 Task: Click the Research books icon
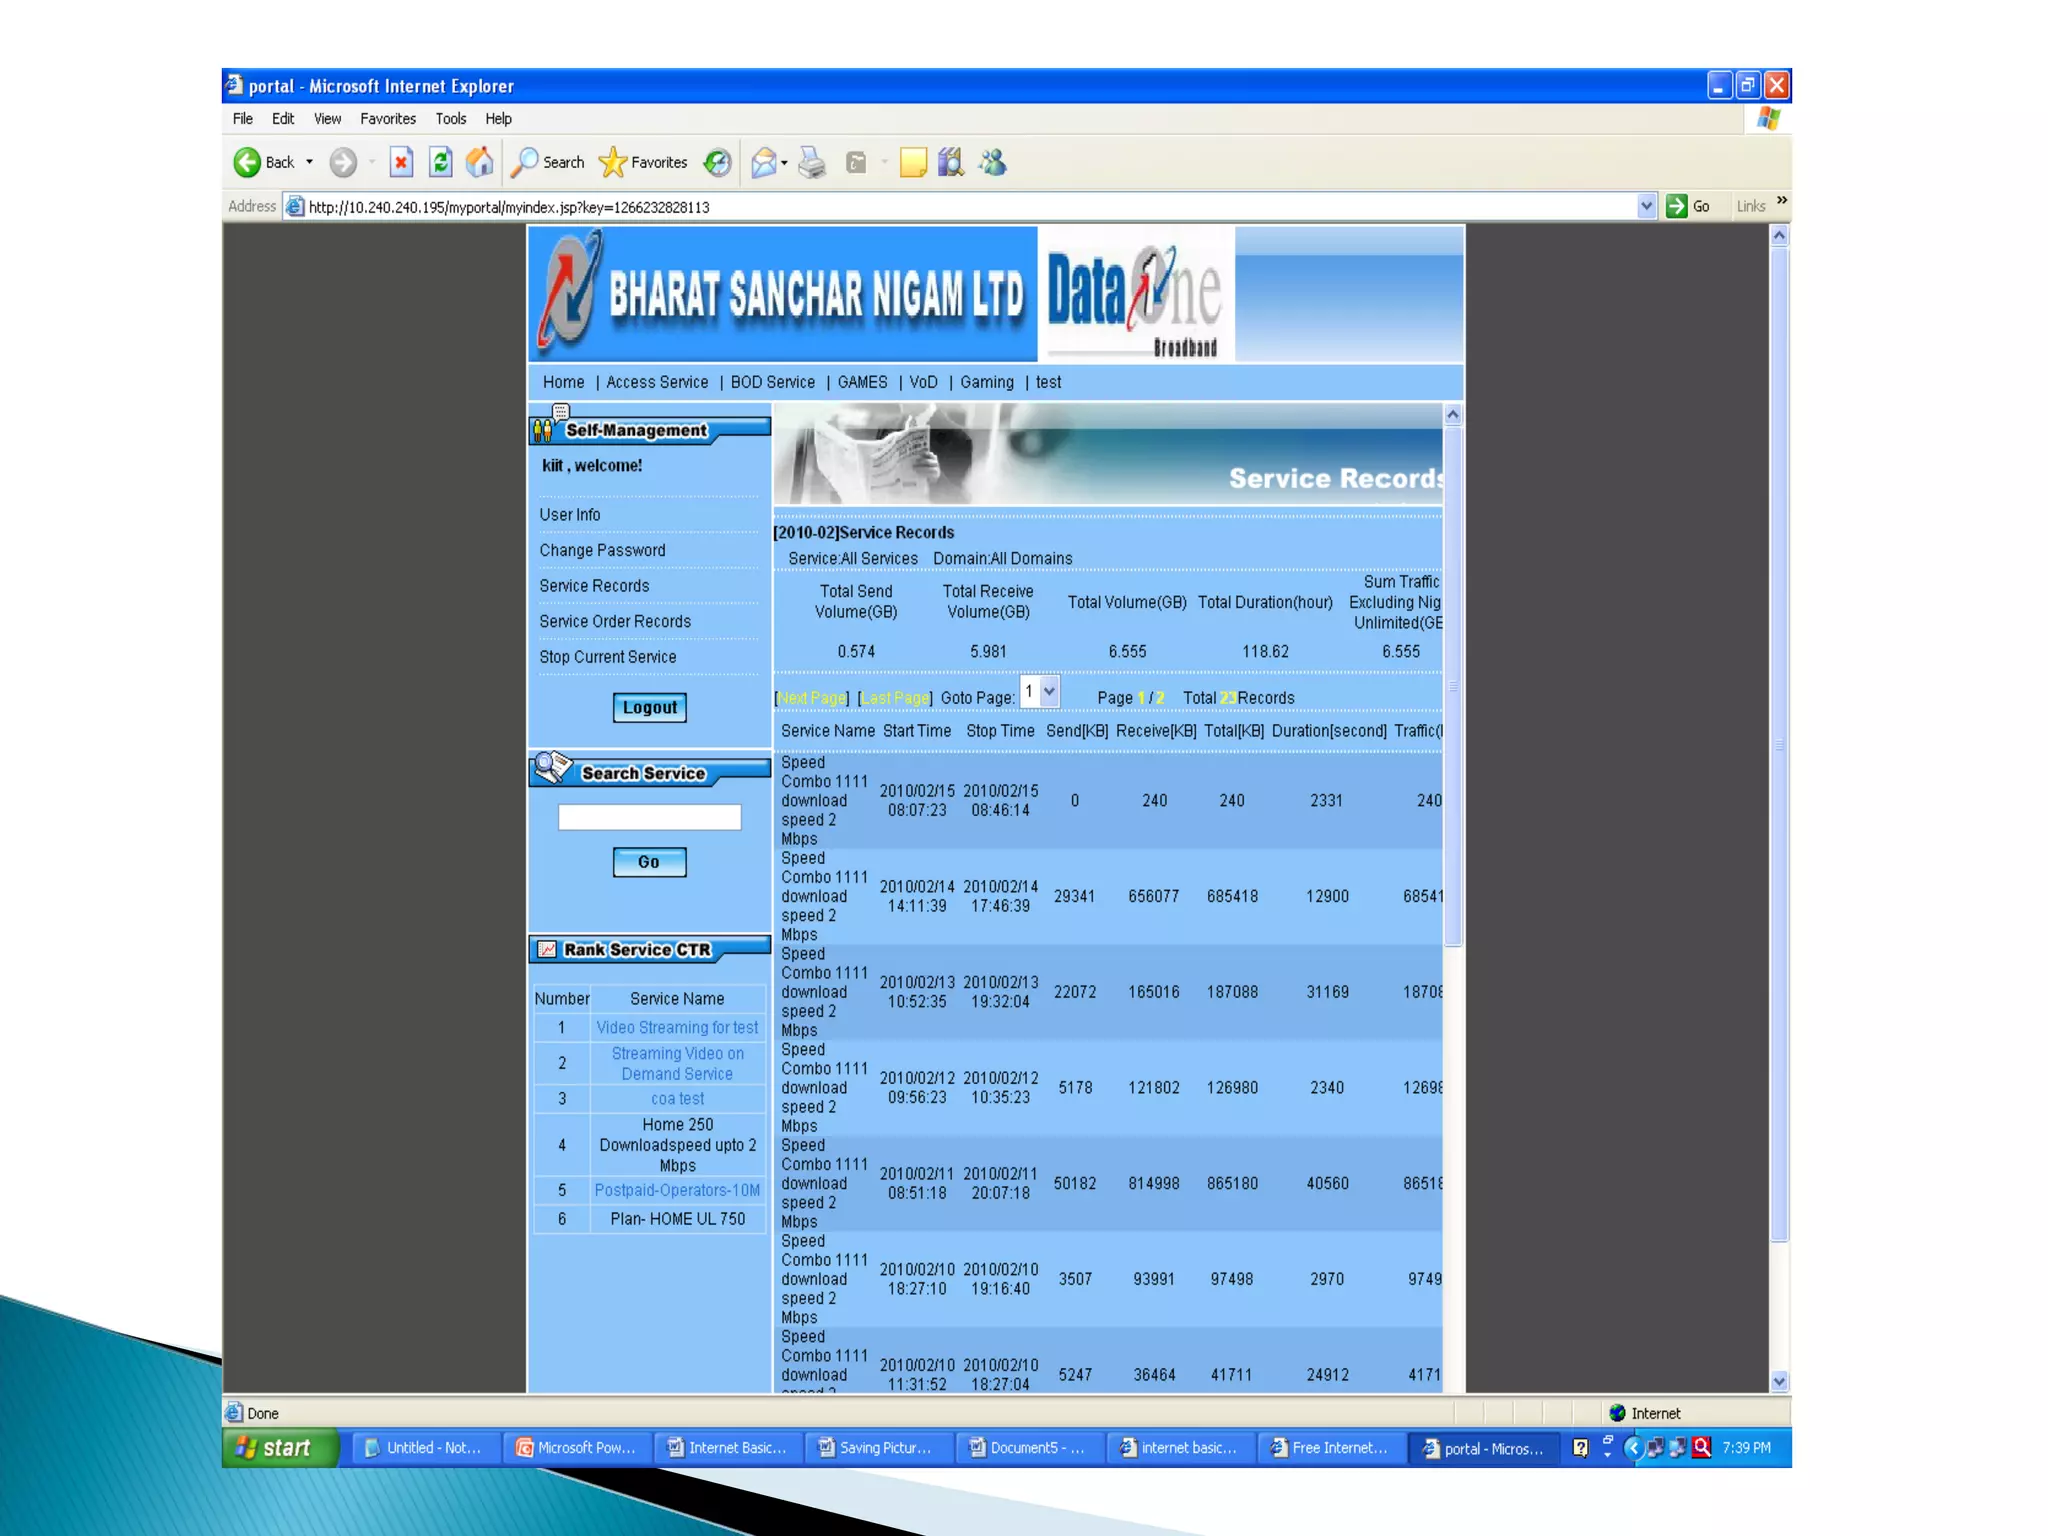pyautogui.click(x=950, y=162)
